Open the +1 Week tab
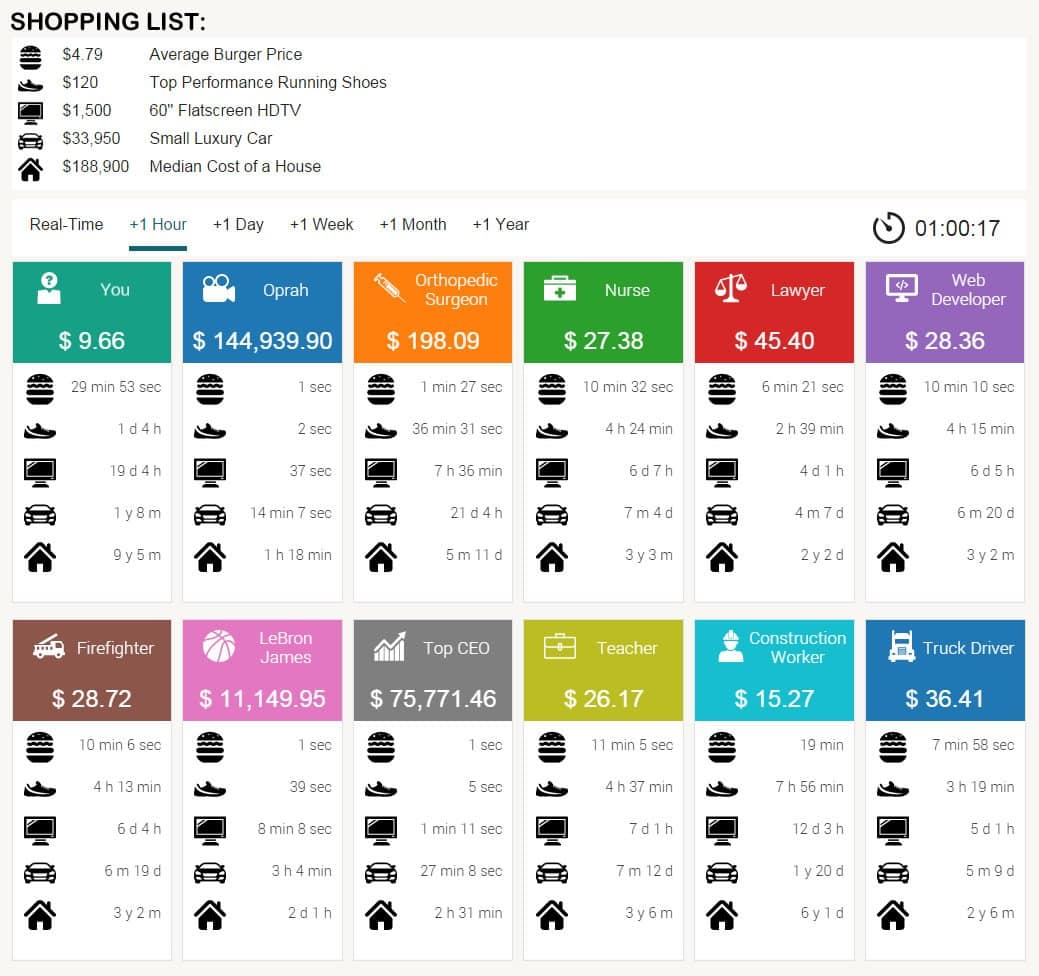1039x976 pixels. (x=321, y=224)
